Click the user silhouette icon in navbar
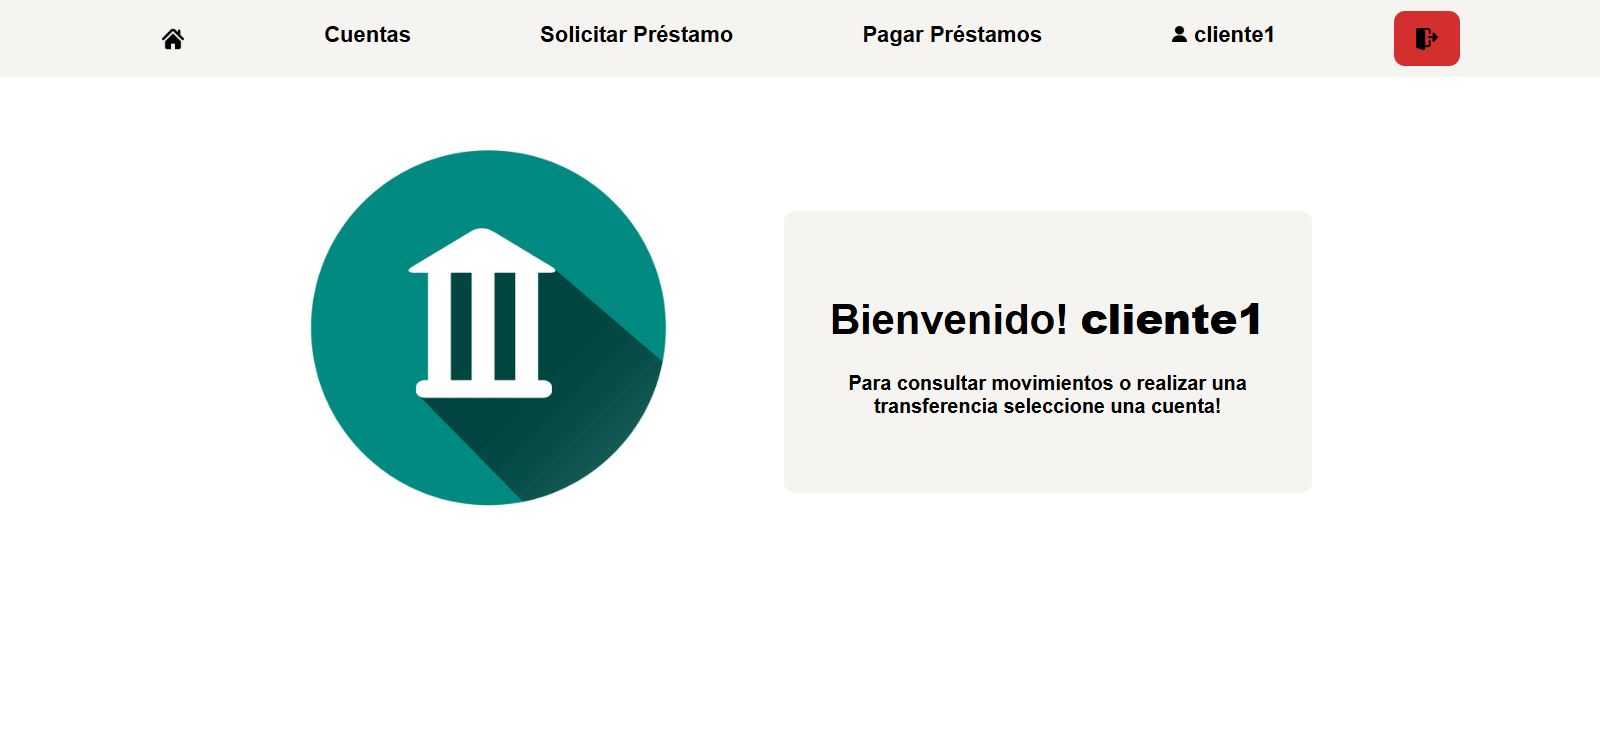 pyautogui.click(x=1179, y=35)
